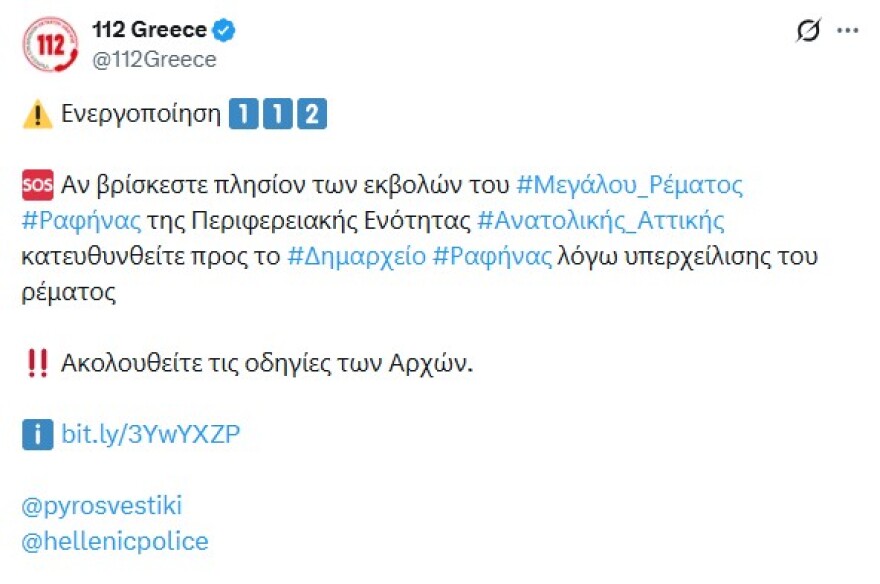Open the 112 Greece display name
This screenshot has height=584, width=880.
point(149,30)
